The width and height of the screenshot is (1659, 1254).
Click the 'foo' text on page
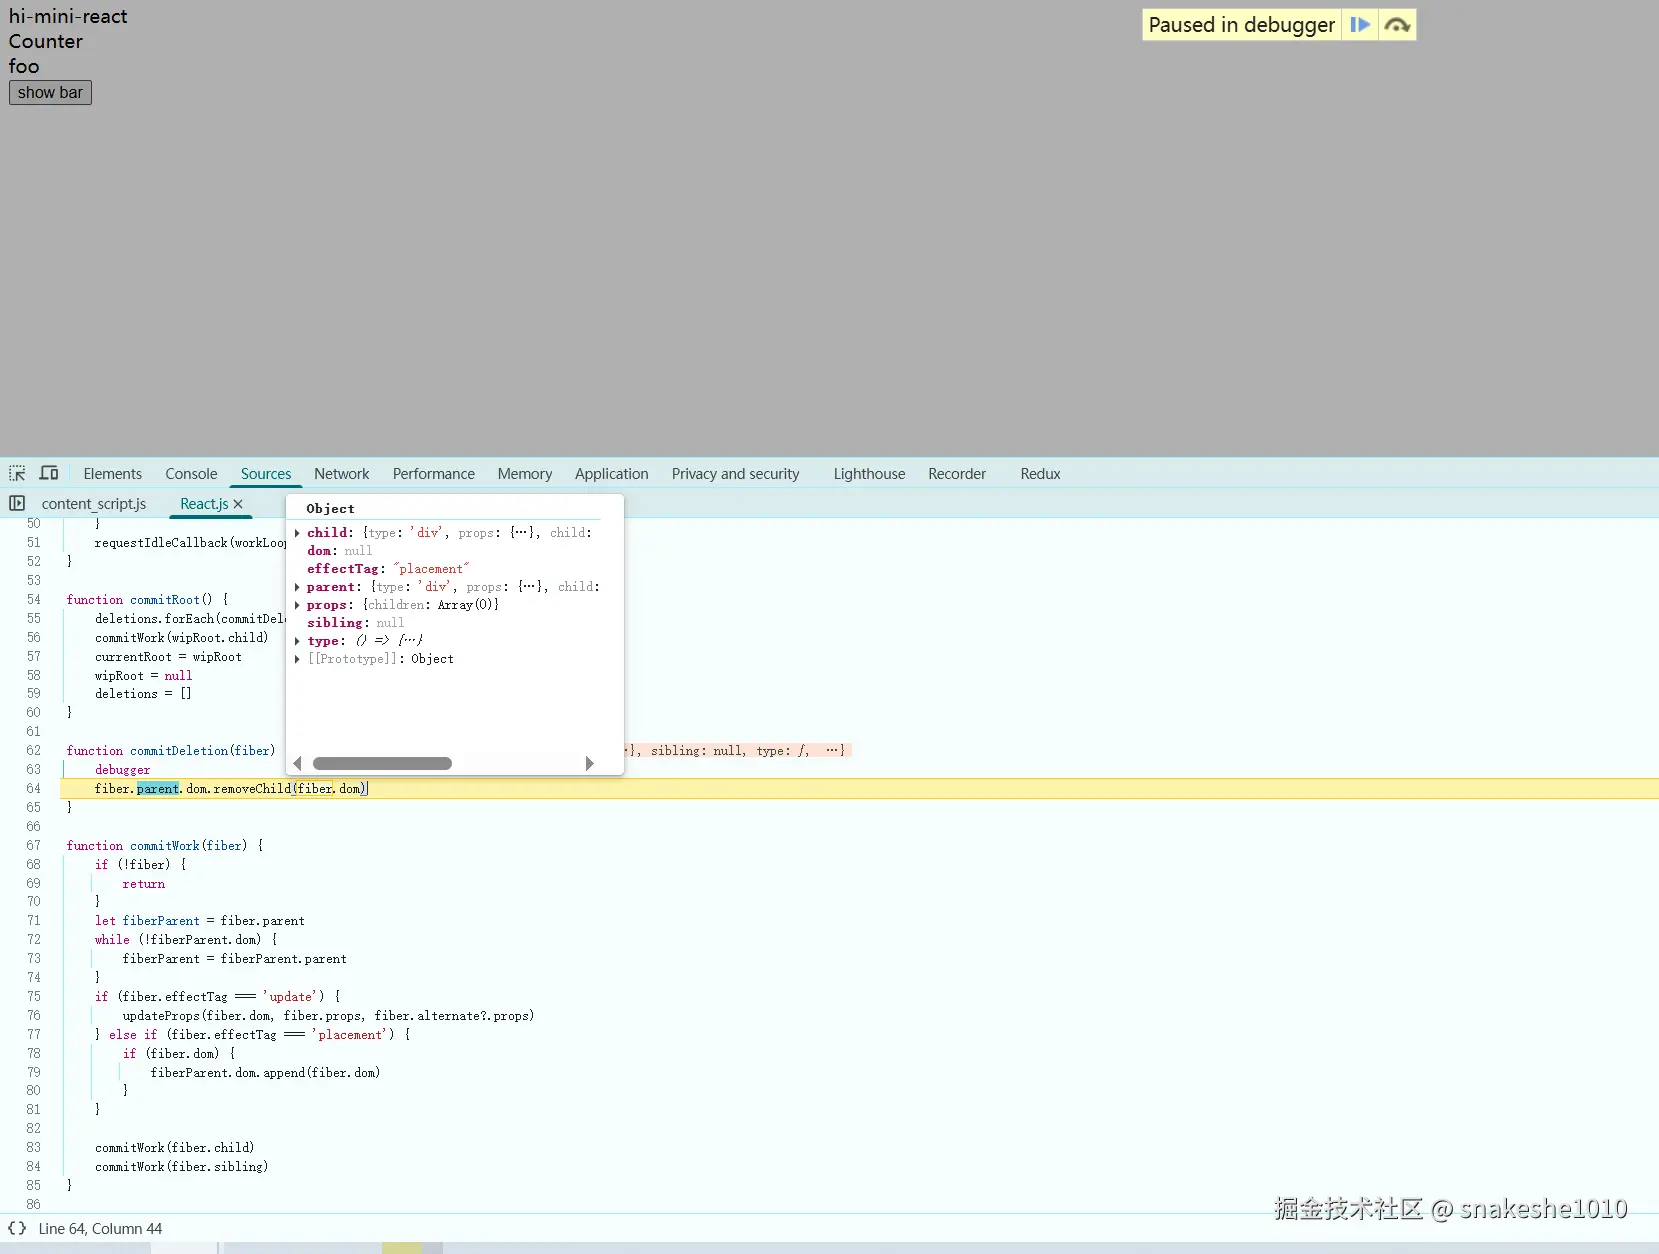(24, 67)
